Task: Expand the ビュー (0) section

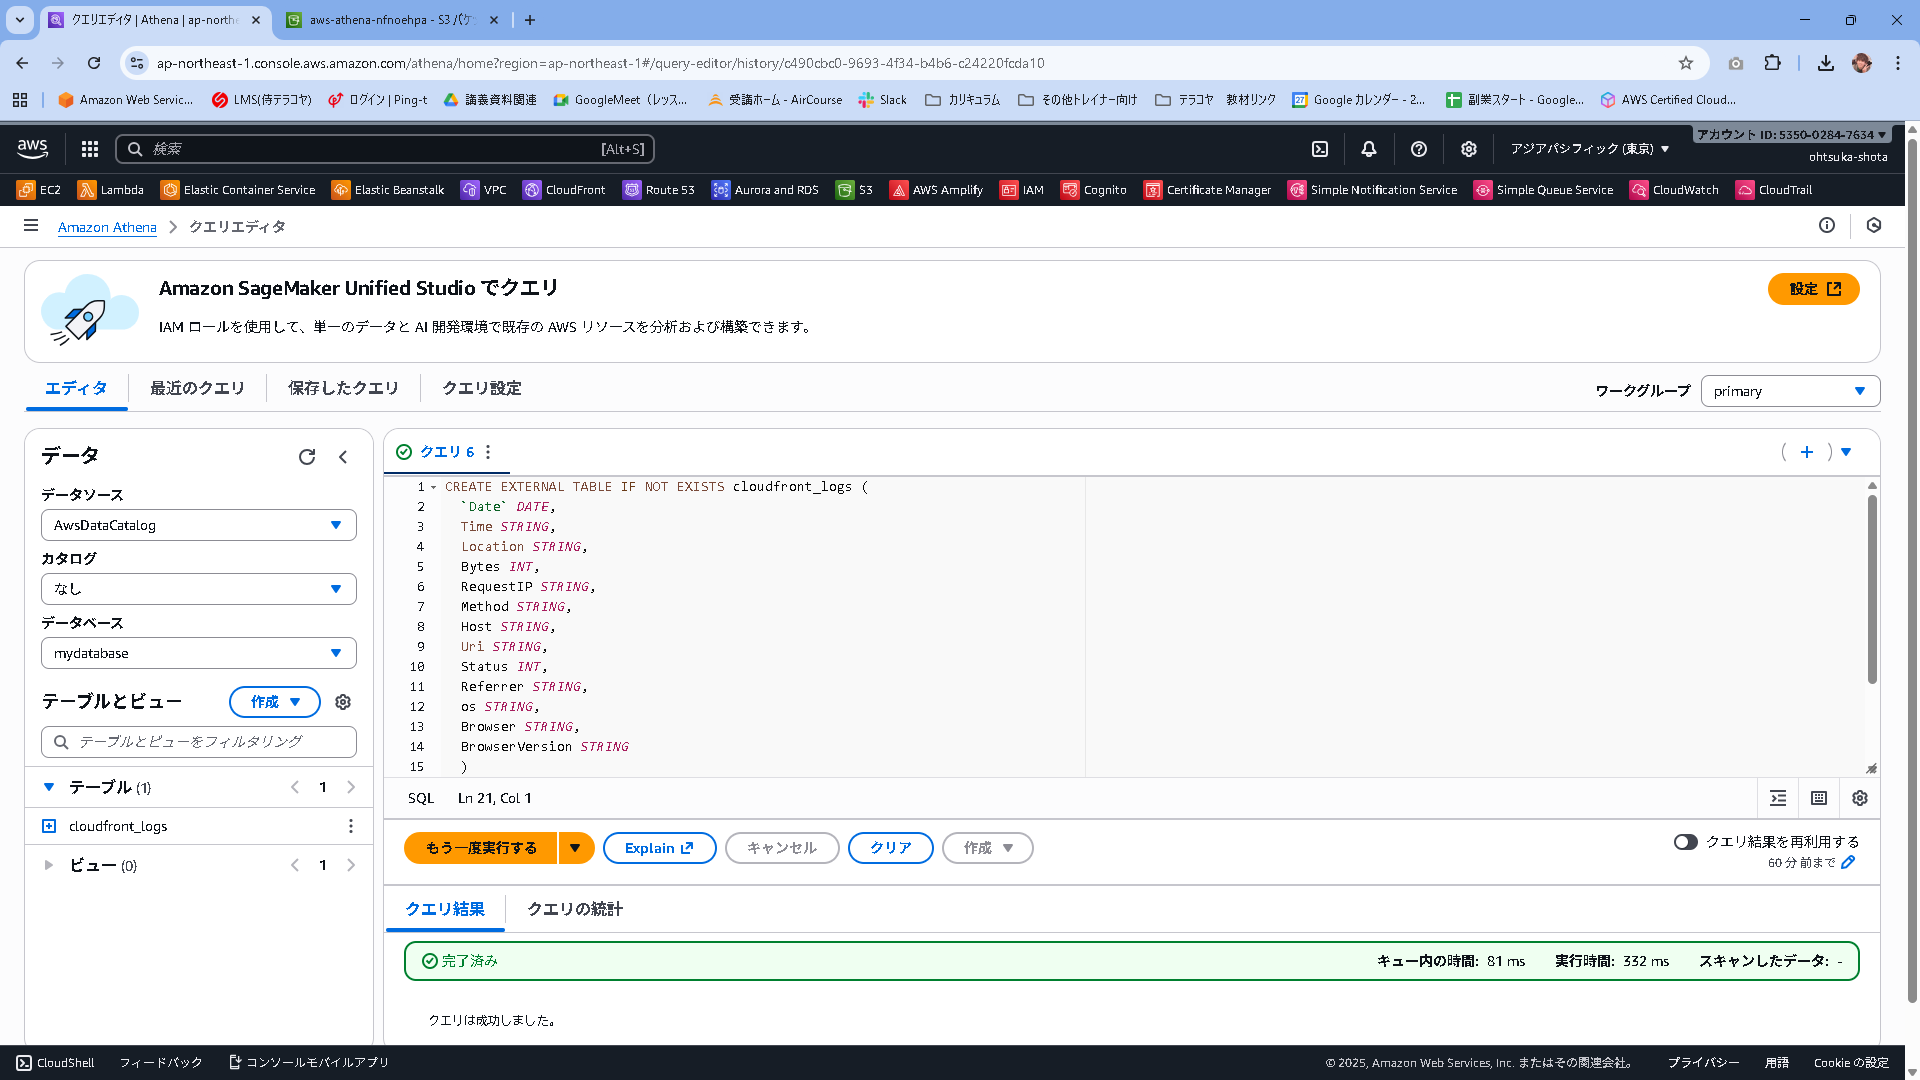Action: click(49, 865)
